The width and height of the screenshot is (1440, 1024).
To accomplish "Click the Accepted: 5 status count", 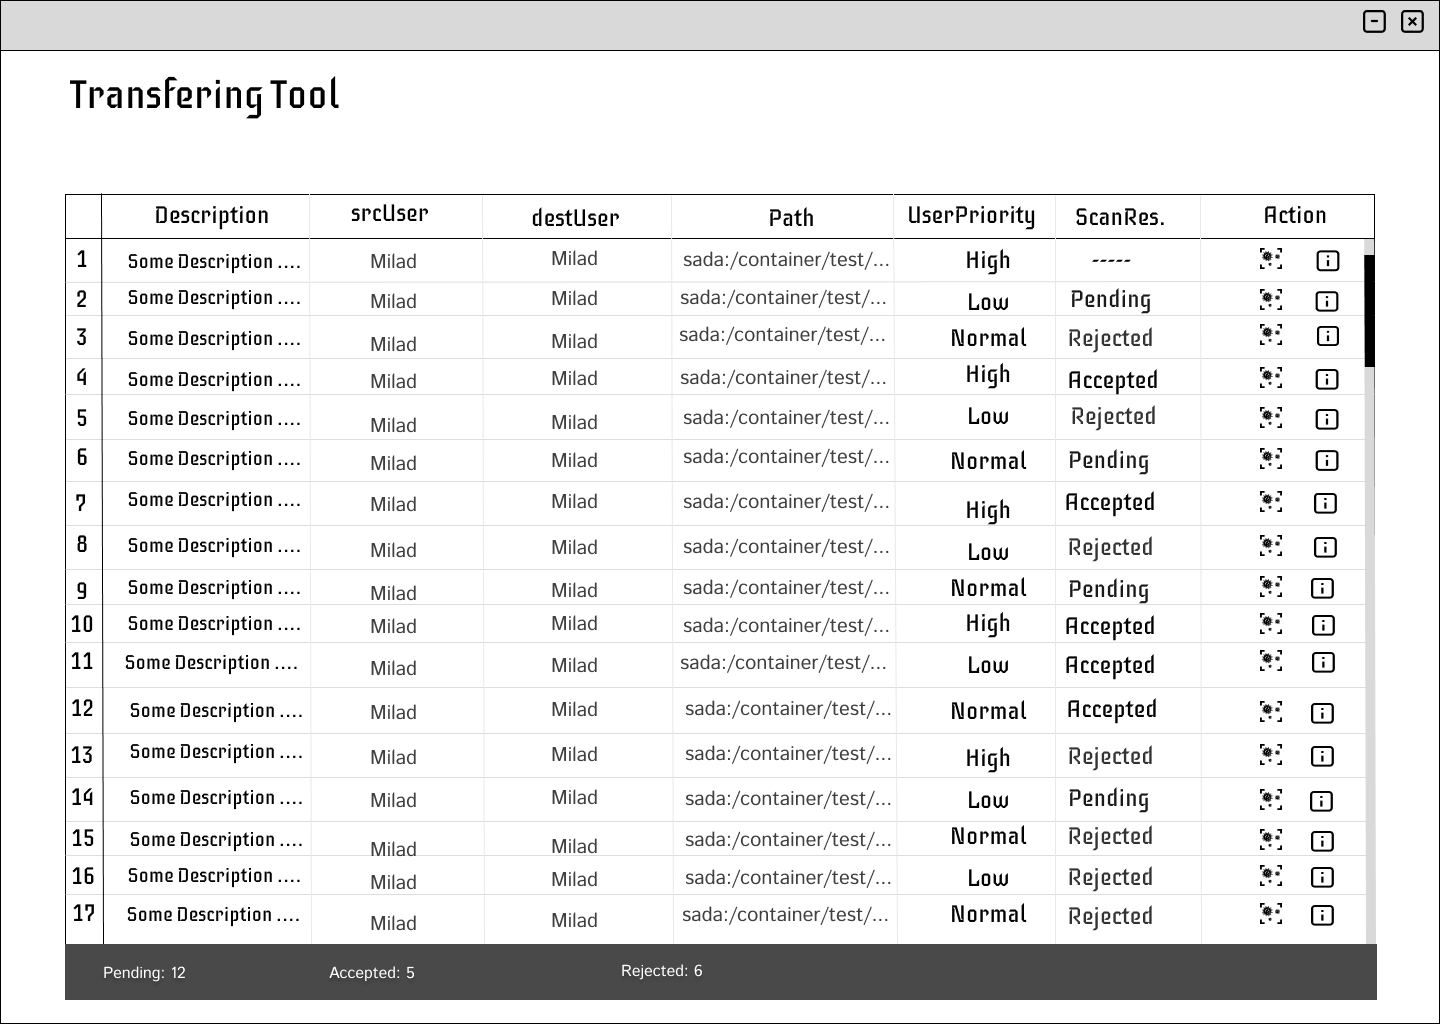I will point(371,973).
